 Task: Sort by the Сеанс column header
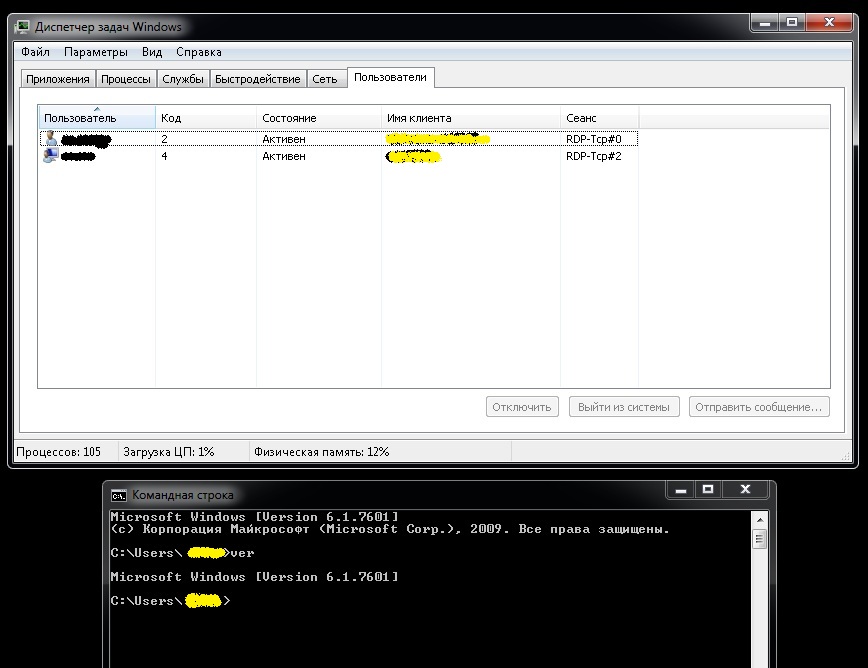(x=600, y=117)
